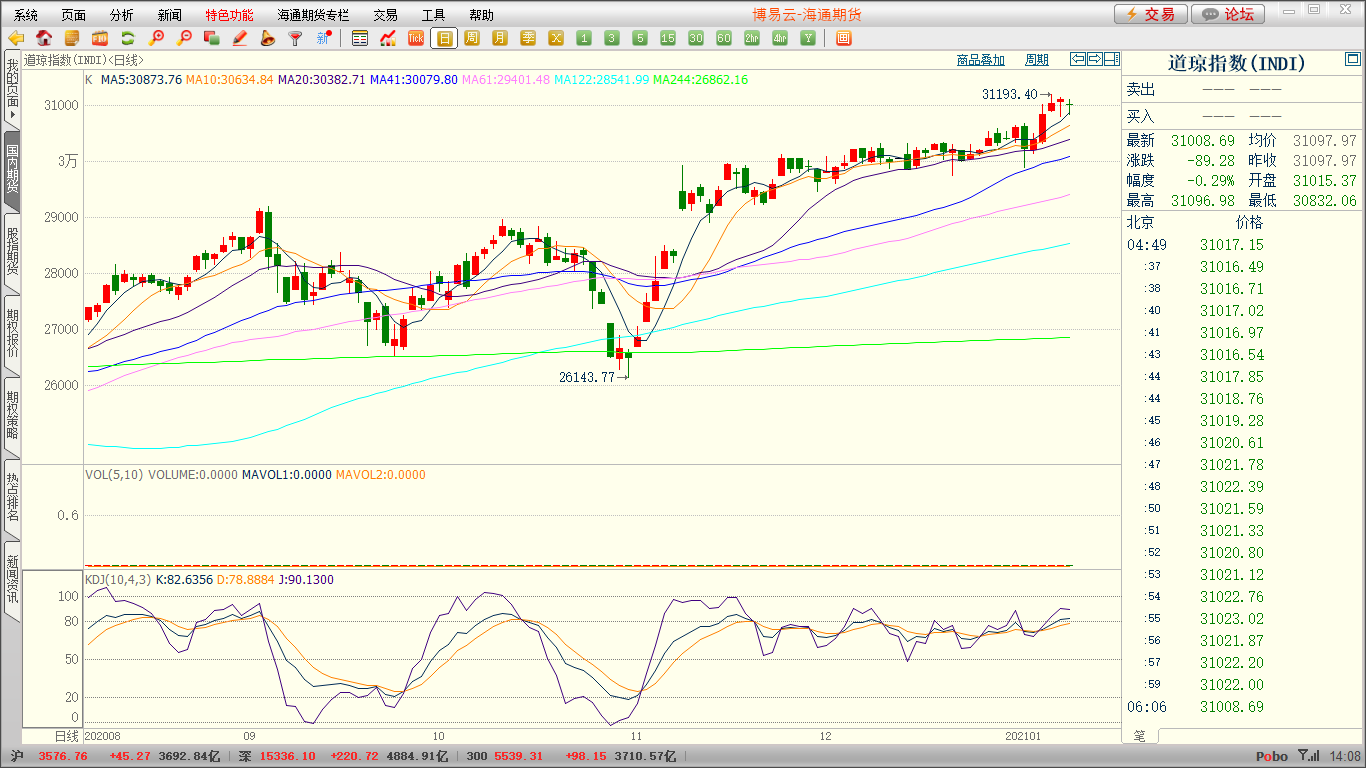Switch to the 期权报价 sidebar tab
The height and width of the screenshot is (768, 1366).
click(12, 333)
